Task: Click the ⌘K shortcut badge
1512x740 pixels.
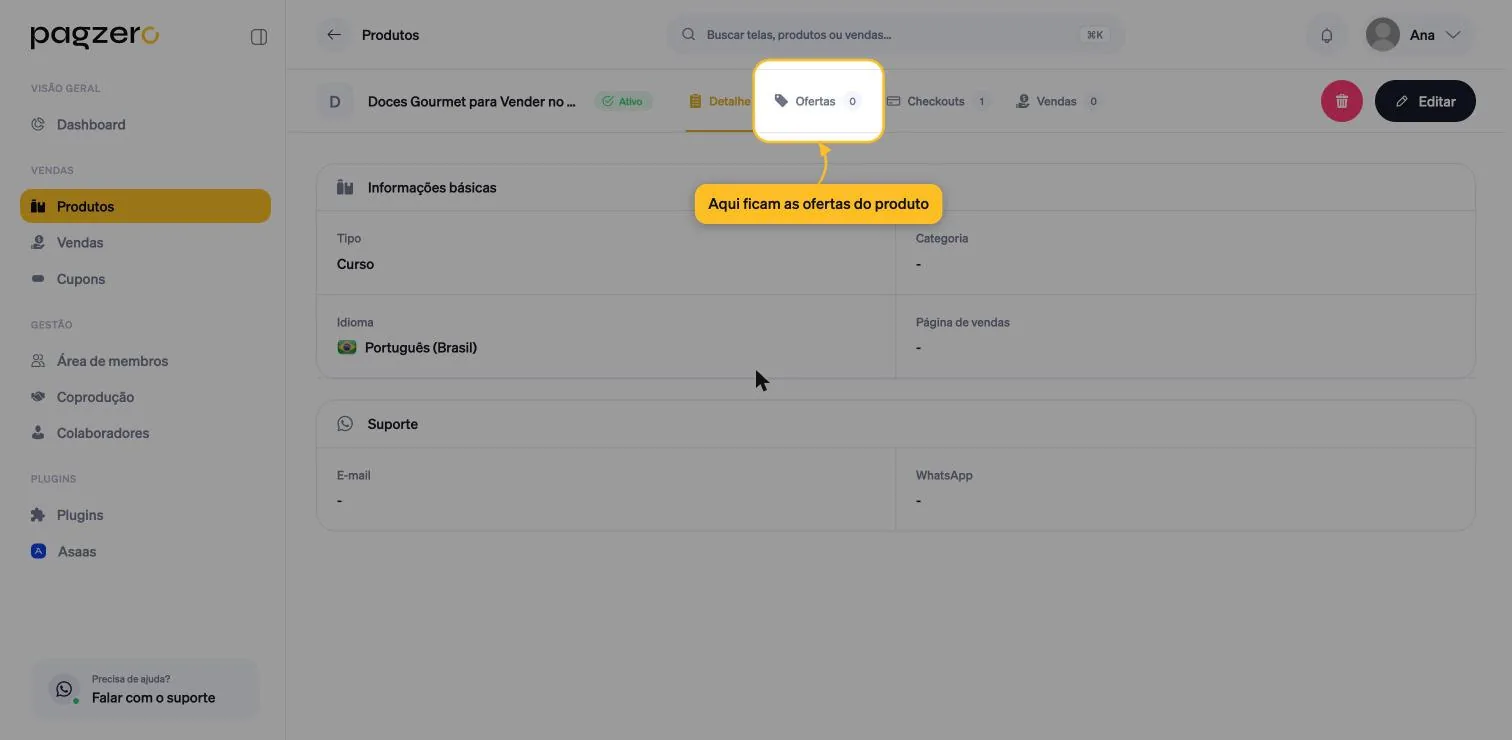Action: point(1095,35)
